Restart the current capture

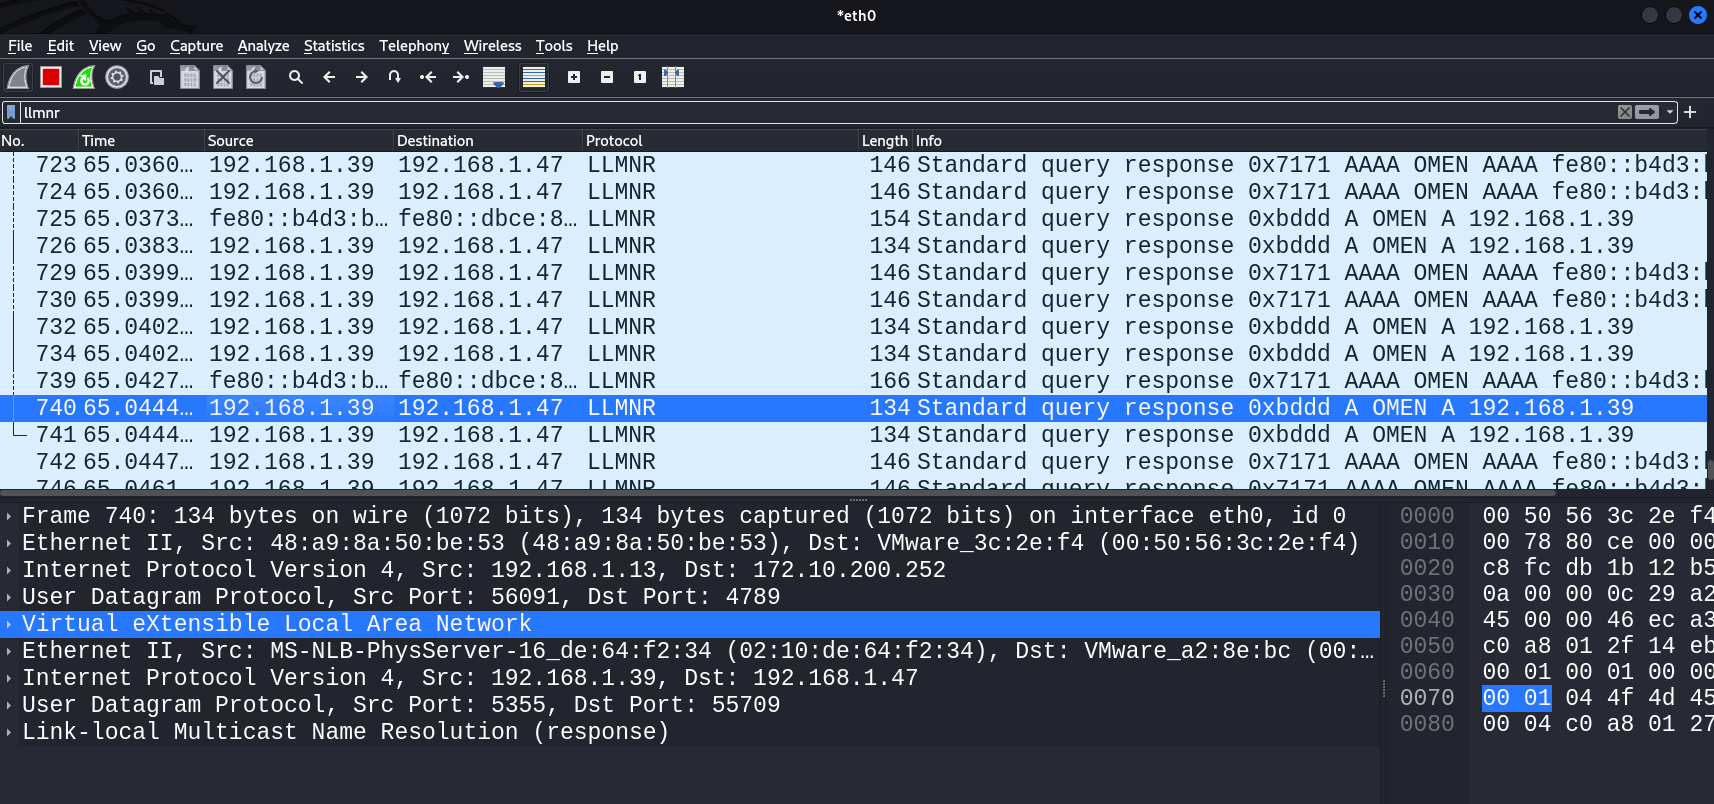(x=84, y=77)
